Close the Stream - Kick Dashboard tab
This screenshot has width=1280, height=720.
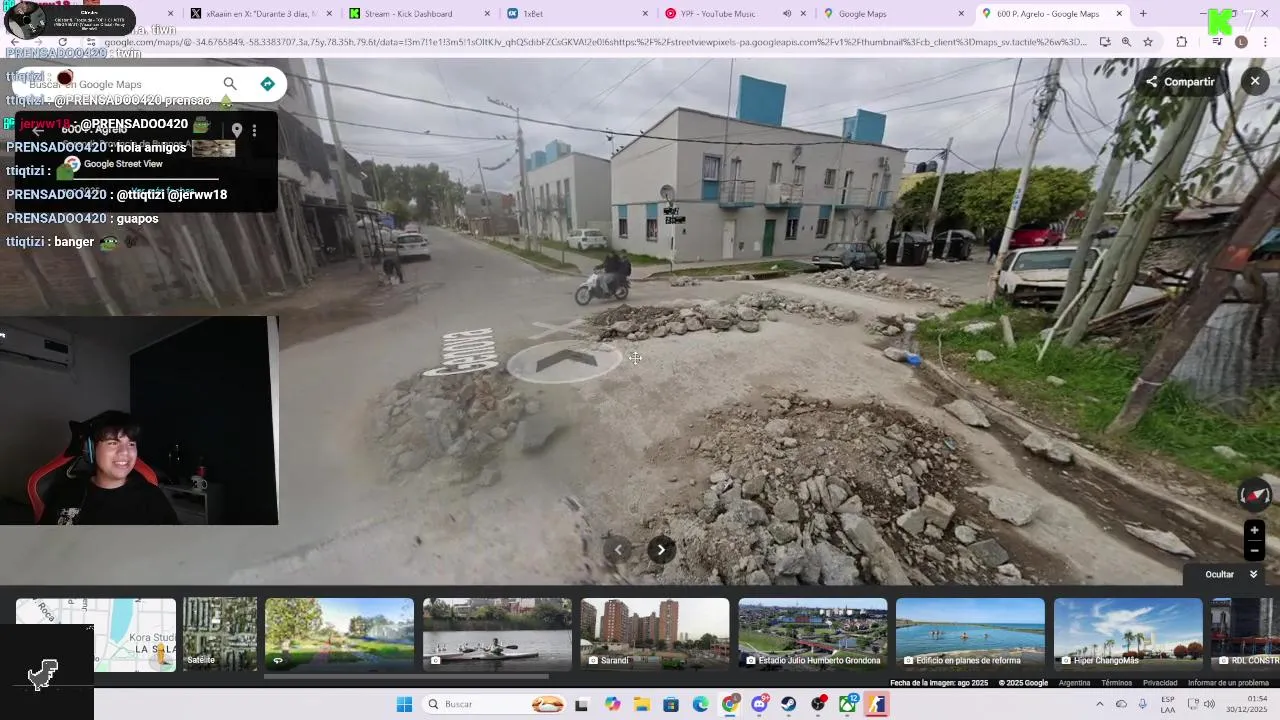tap(487, 14)
